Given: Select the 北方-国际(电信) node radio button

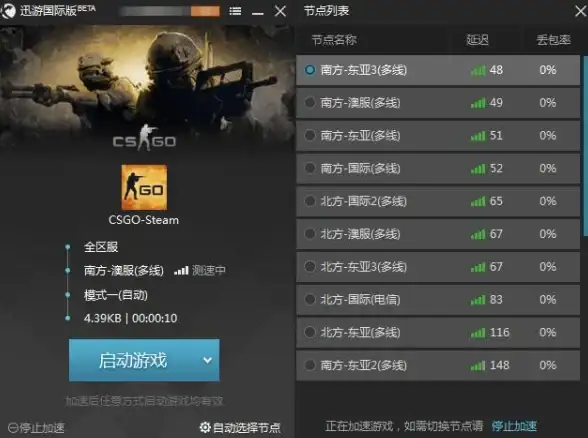Looking at the screenshot, I should (x=310, y=299).
